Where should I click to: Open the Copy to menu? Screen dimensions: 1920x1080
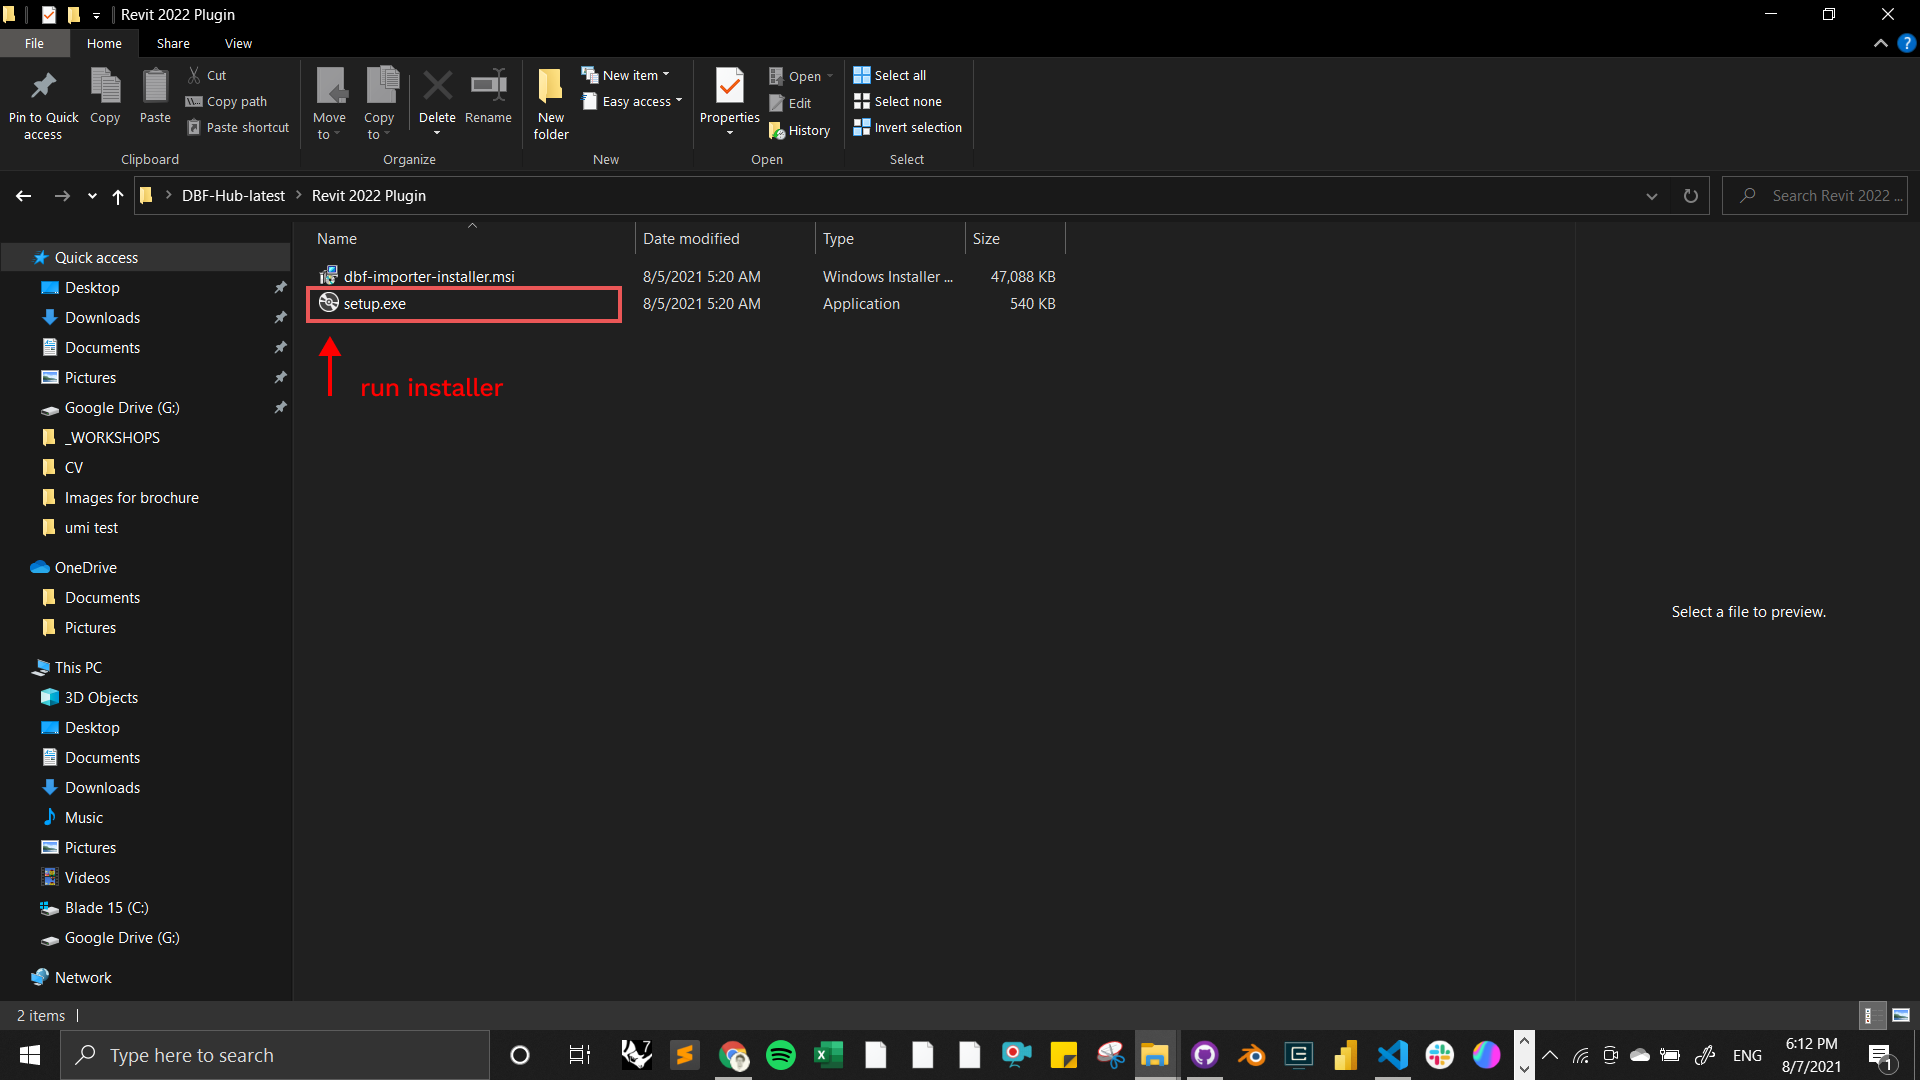(x=380, y=104)
